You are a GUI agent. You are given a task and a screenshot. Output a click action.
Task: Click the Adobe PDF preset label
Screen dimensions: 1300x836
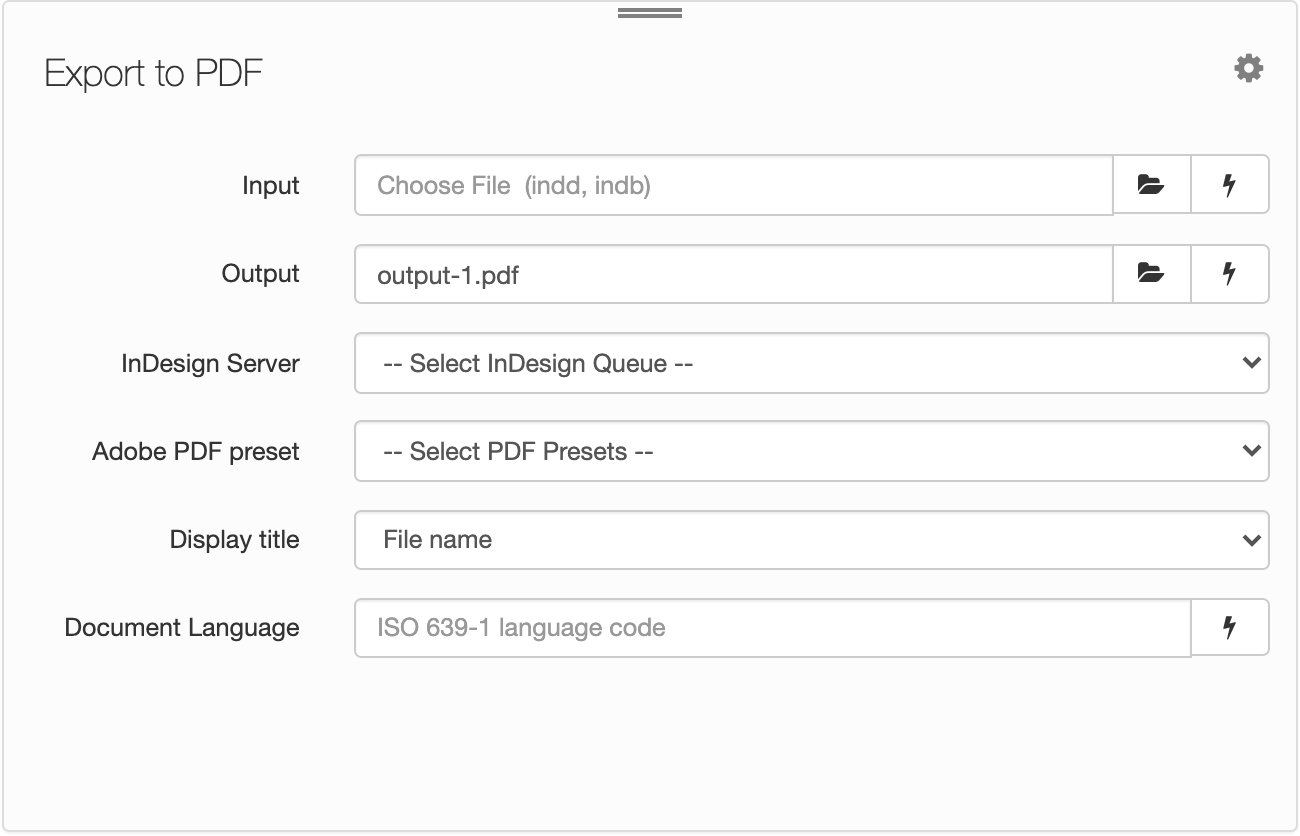point(196,452)
